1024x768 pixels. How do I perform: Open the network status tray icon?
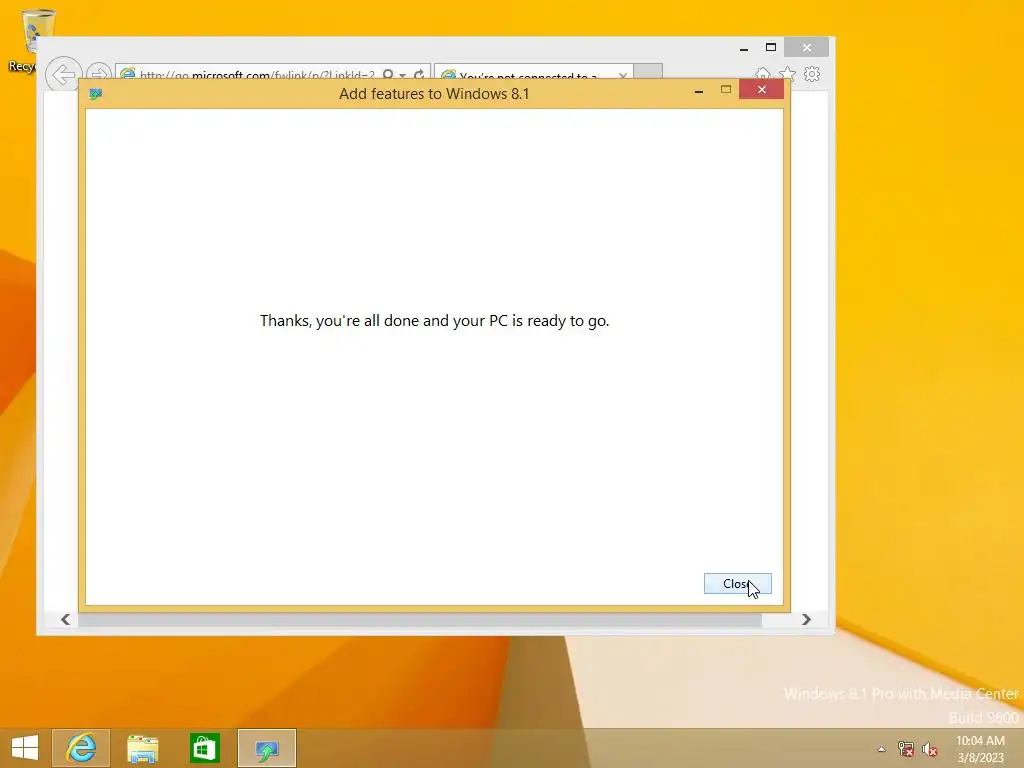click(905, 749)
